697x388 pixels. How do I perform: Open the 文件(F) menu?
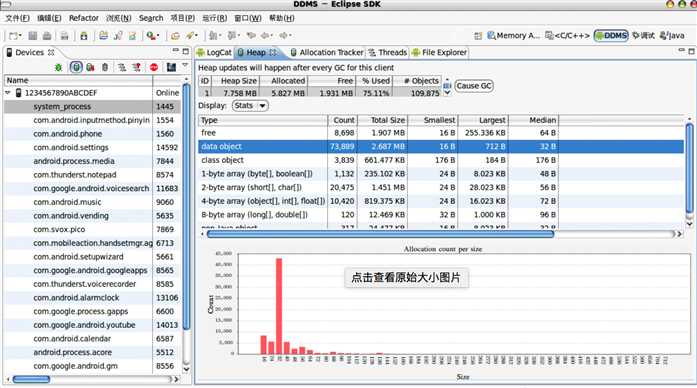coord(17,18)
